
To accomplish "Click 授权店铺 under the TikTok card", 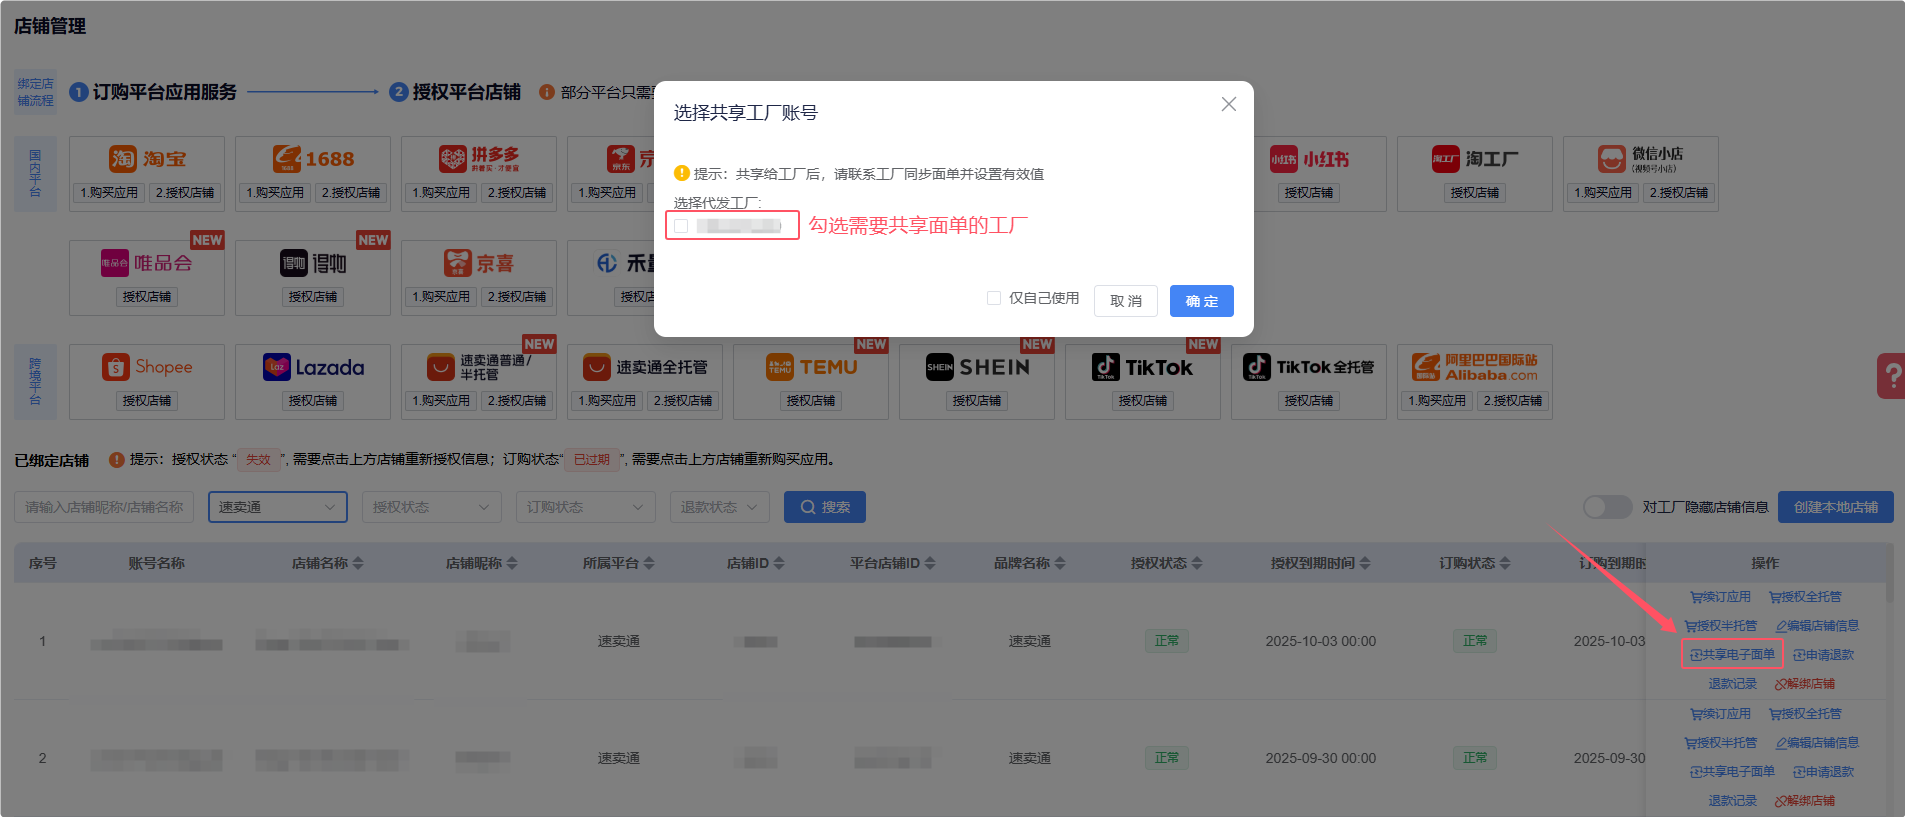I will point(1143,401).
